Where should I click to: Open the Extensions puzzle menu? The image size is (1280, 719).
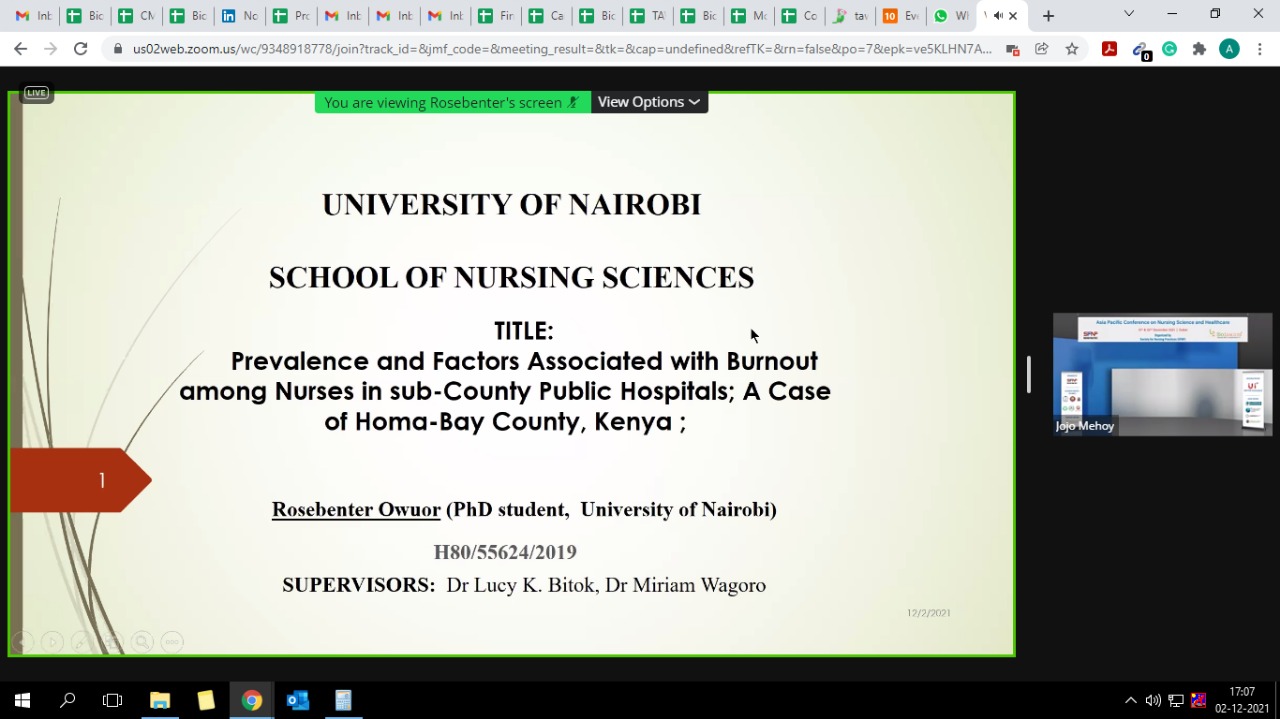click(1199, 49)
